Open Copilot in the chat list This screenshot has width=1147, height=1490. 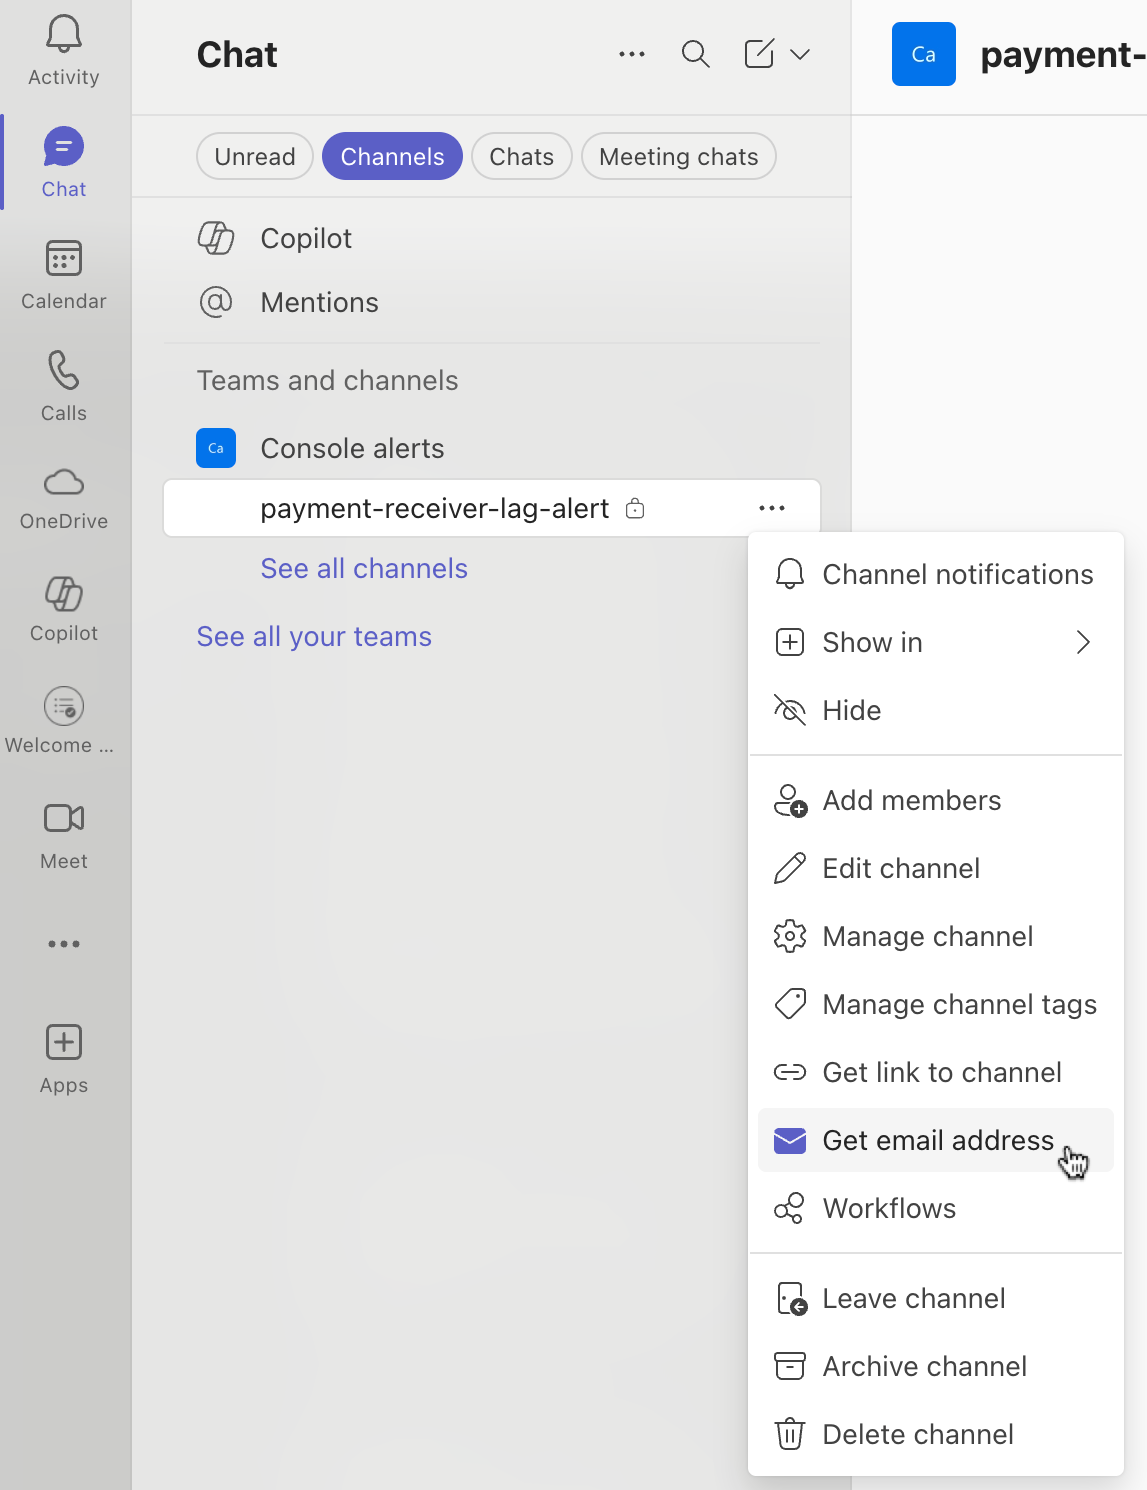point(491,238)
